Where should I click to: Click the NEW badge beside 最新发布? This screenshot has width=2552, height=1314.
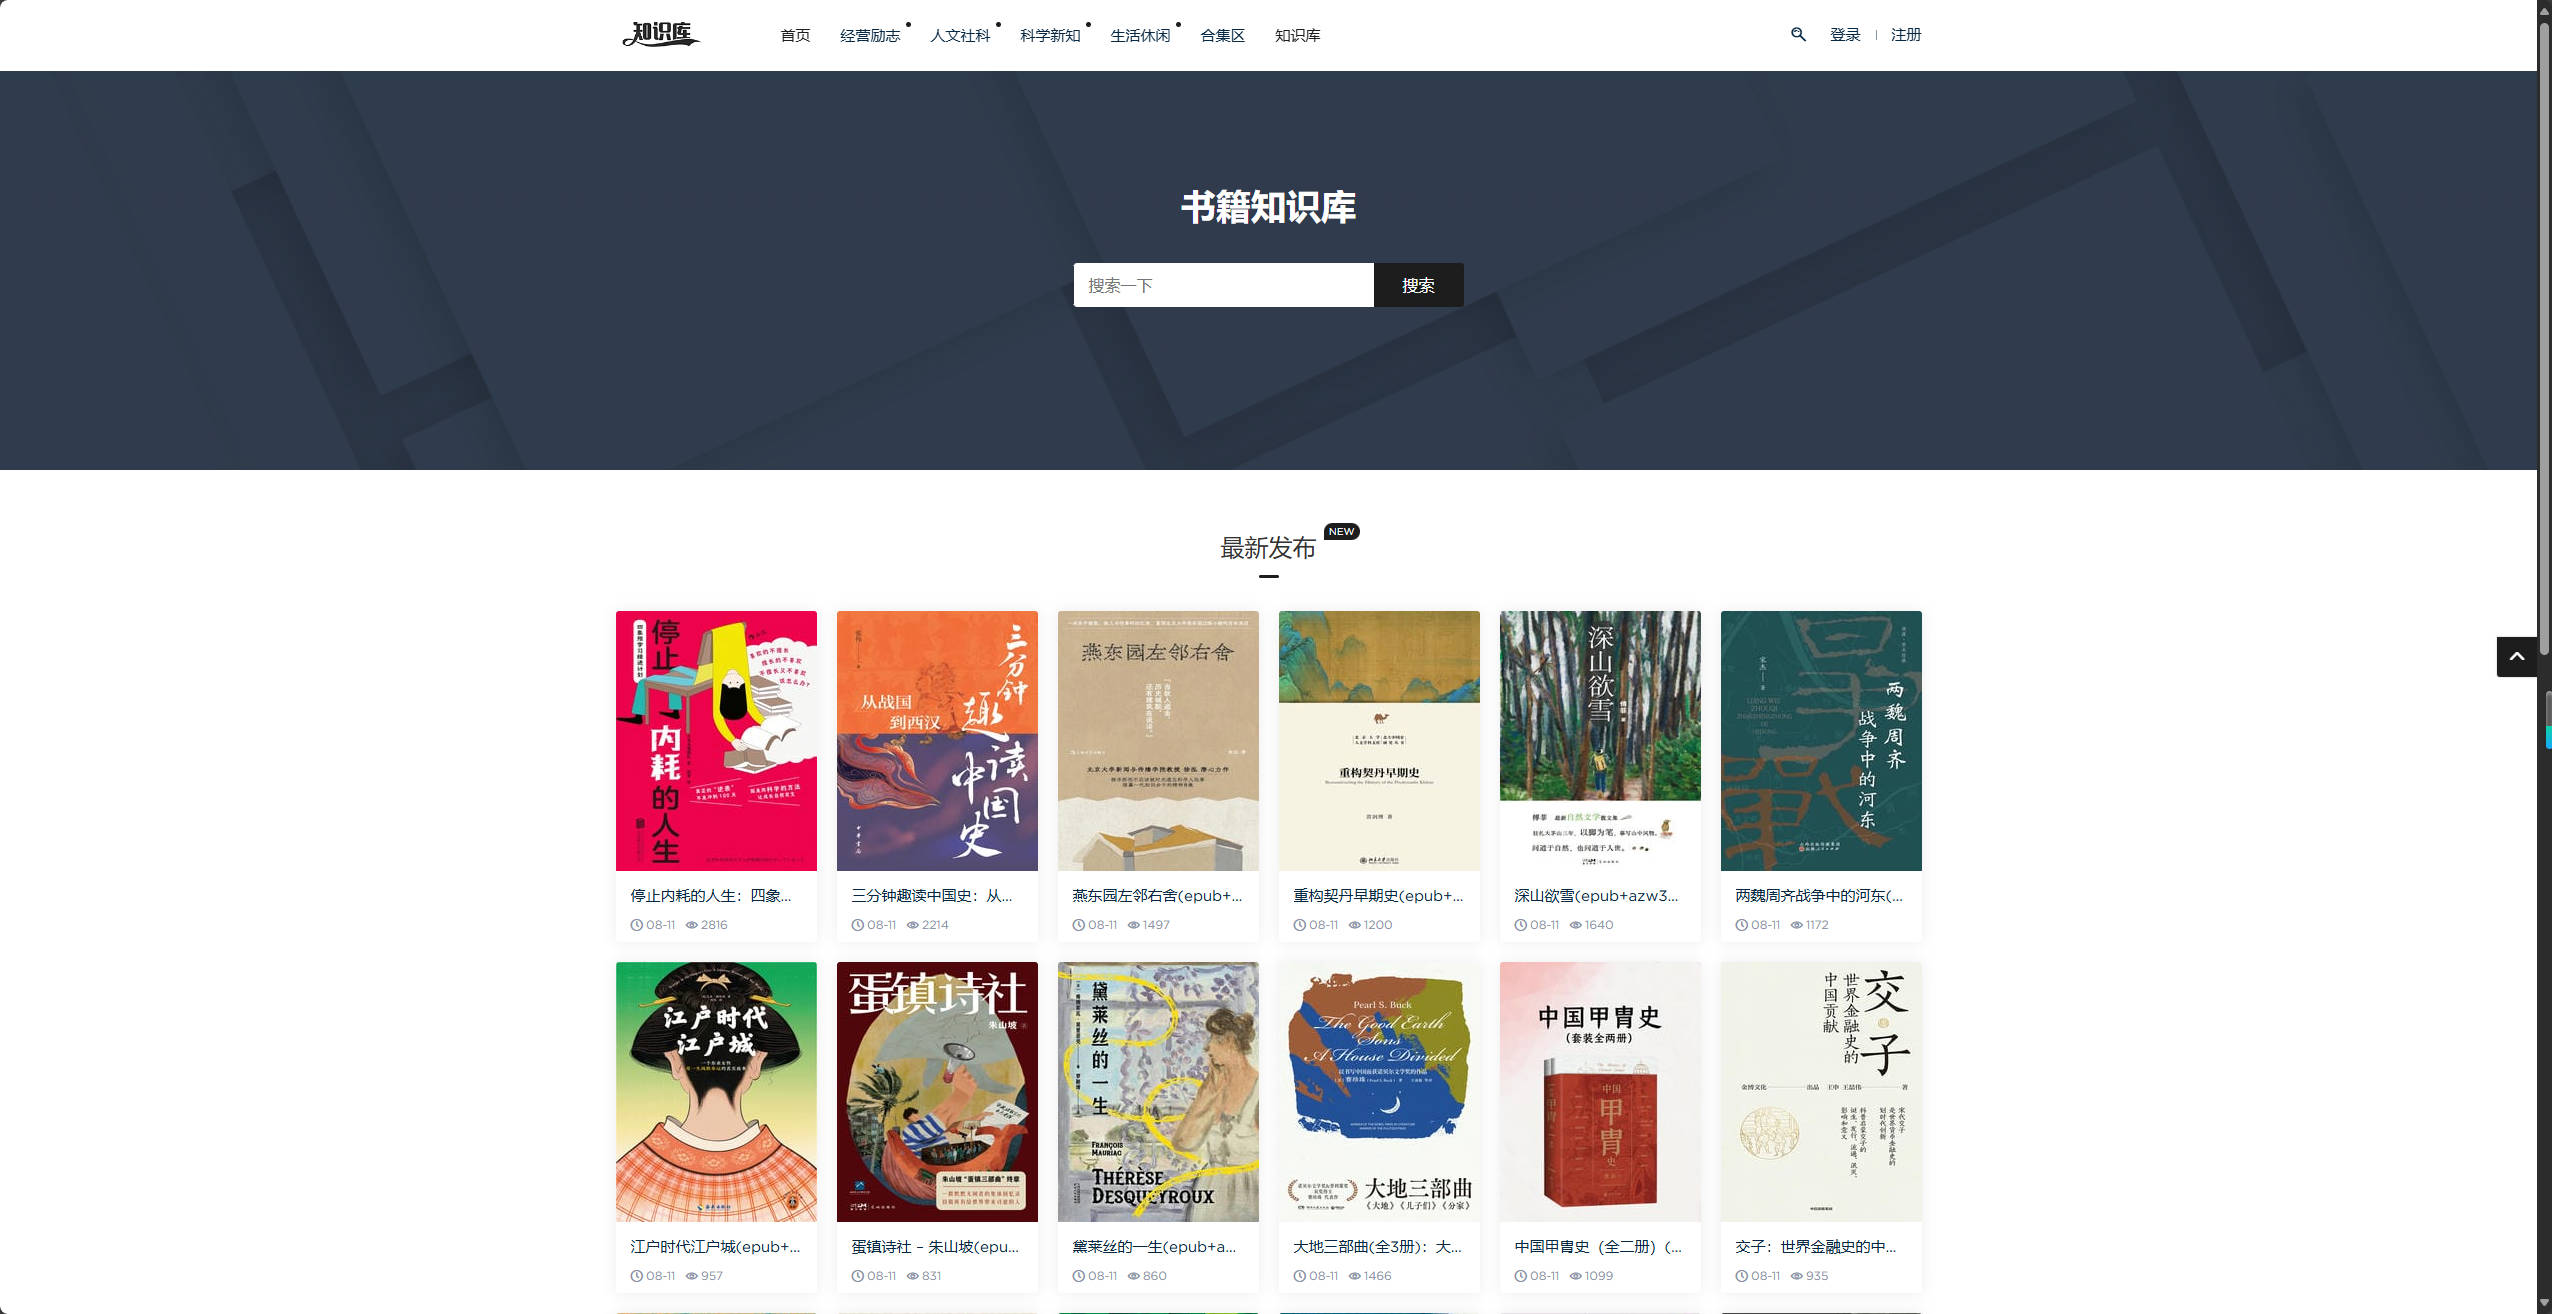[x=1341, y=531]
